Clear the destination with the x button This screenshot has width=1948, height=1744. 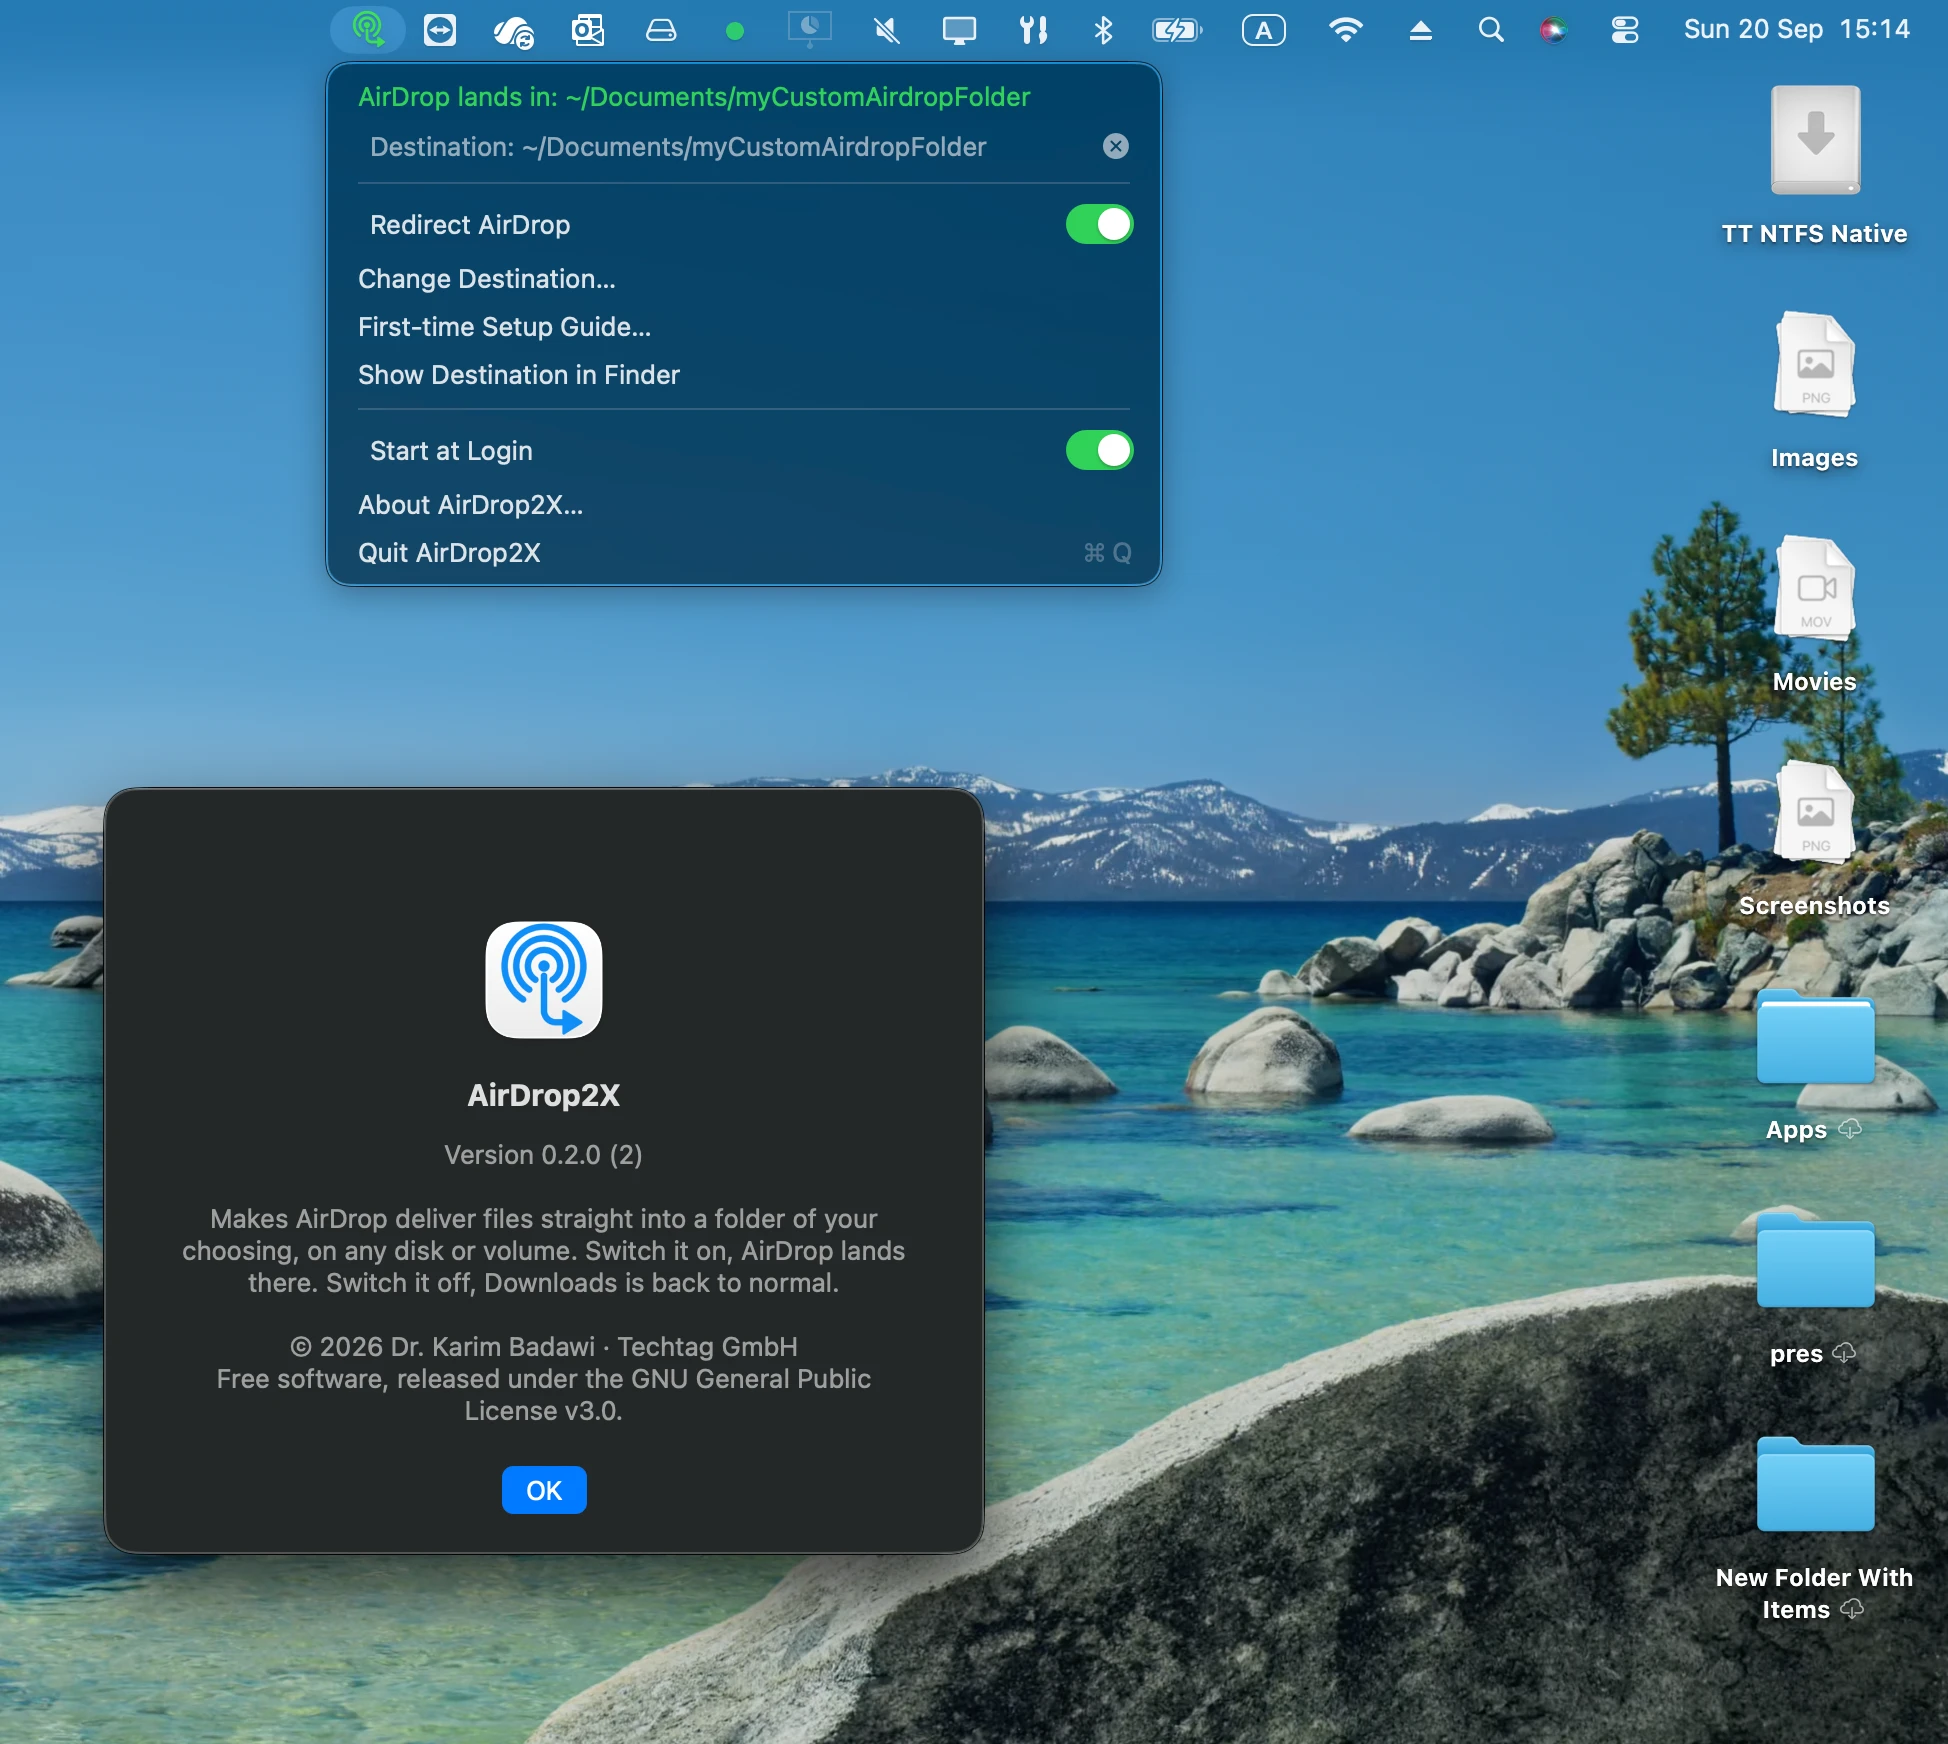1115,146
